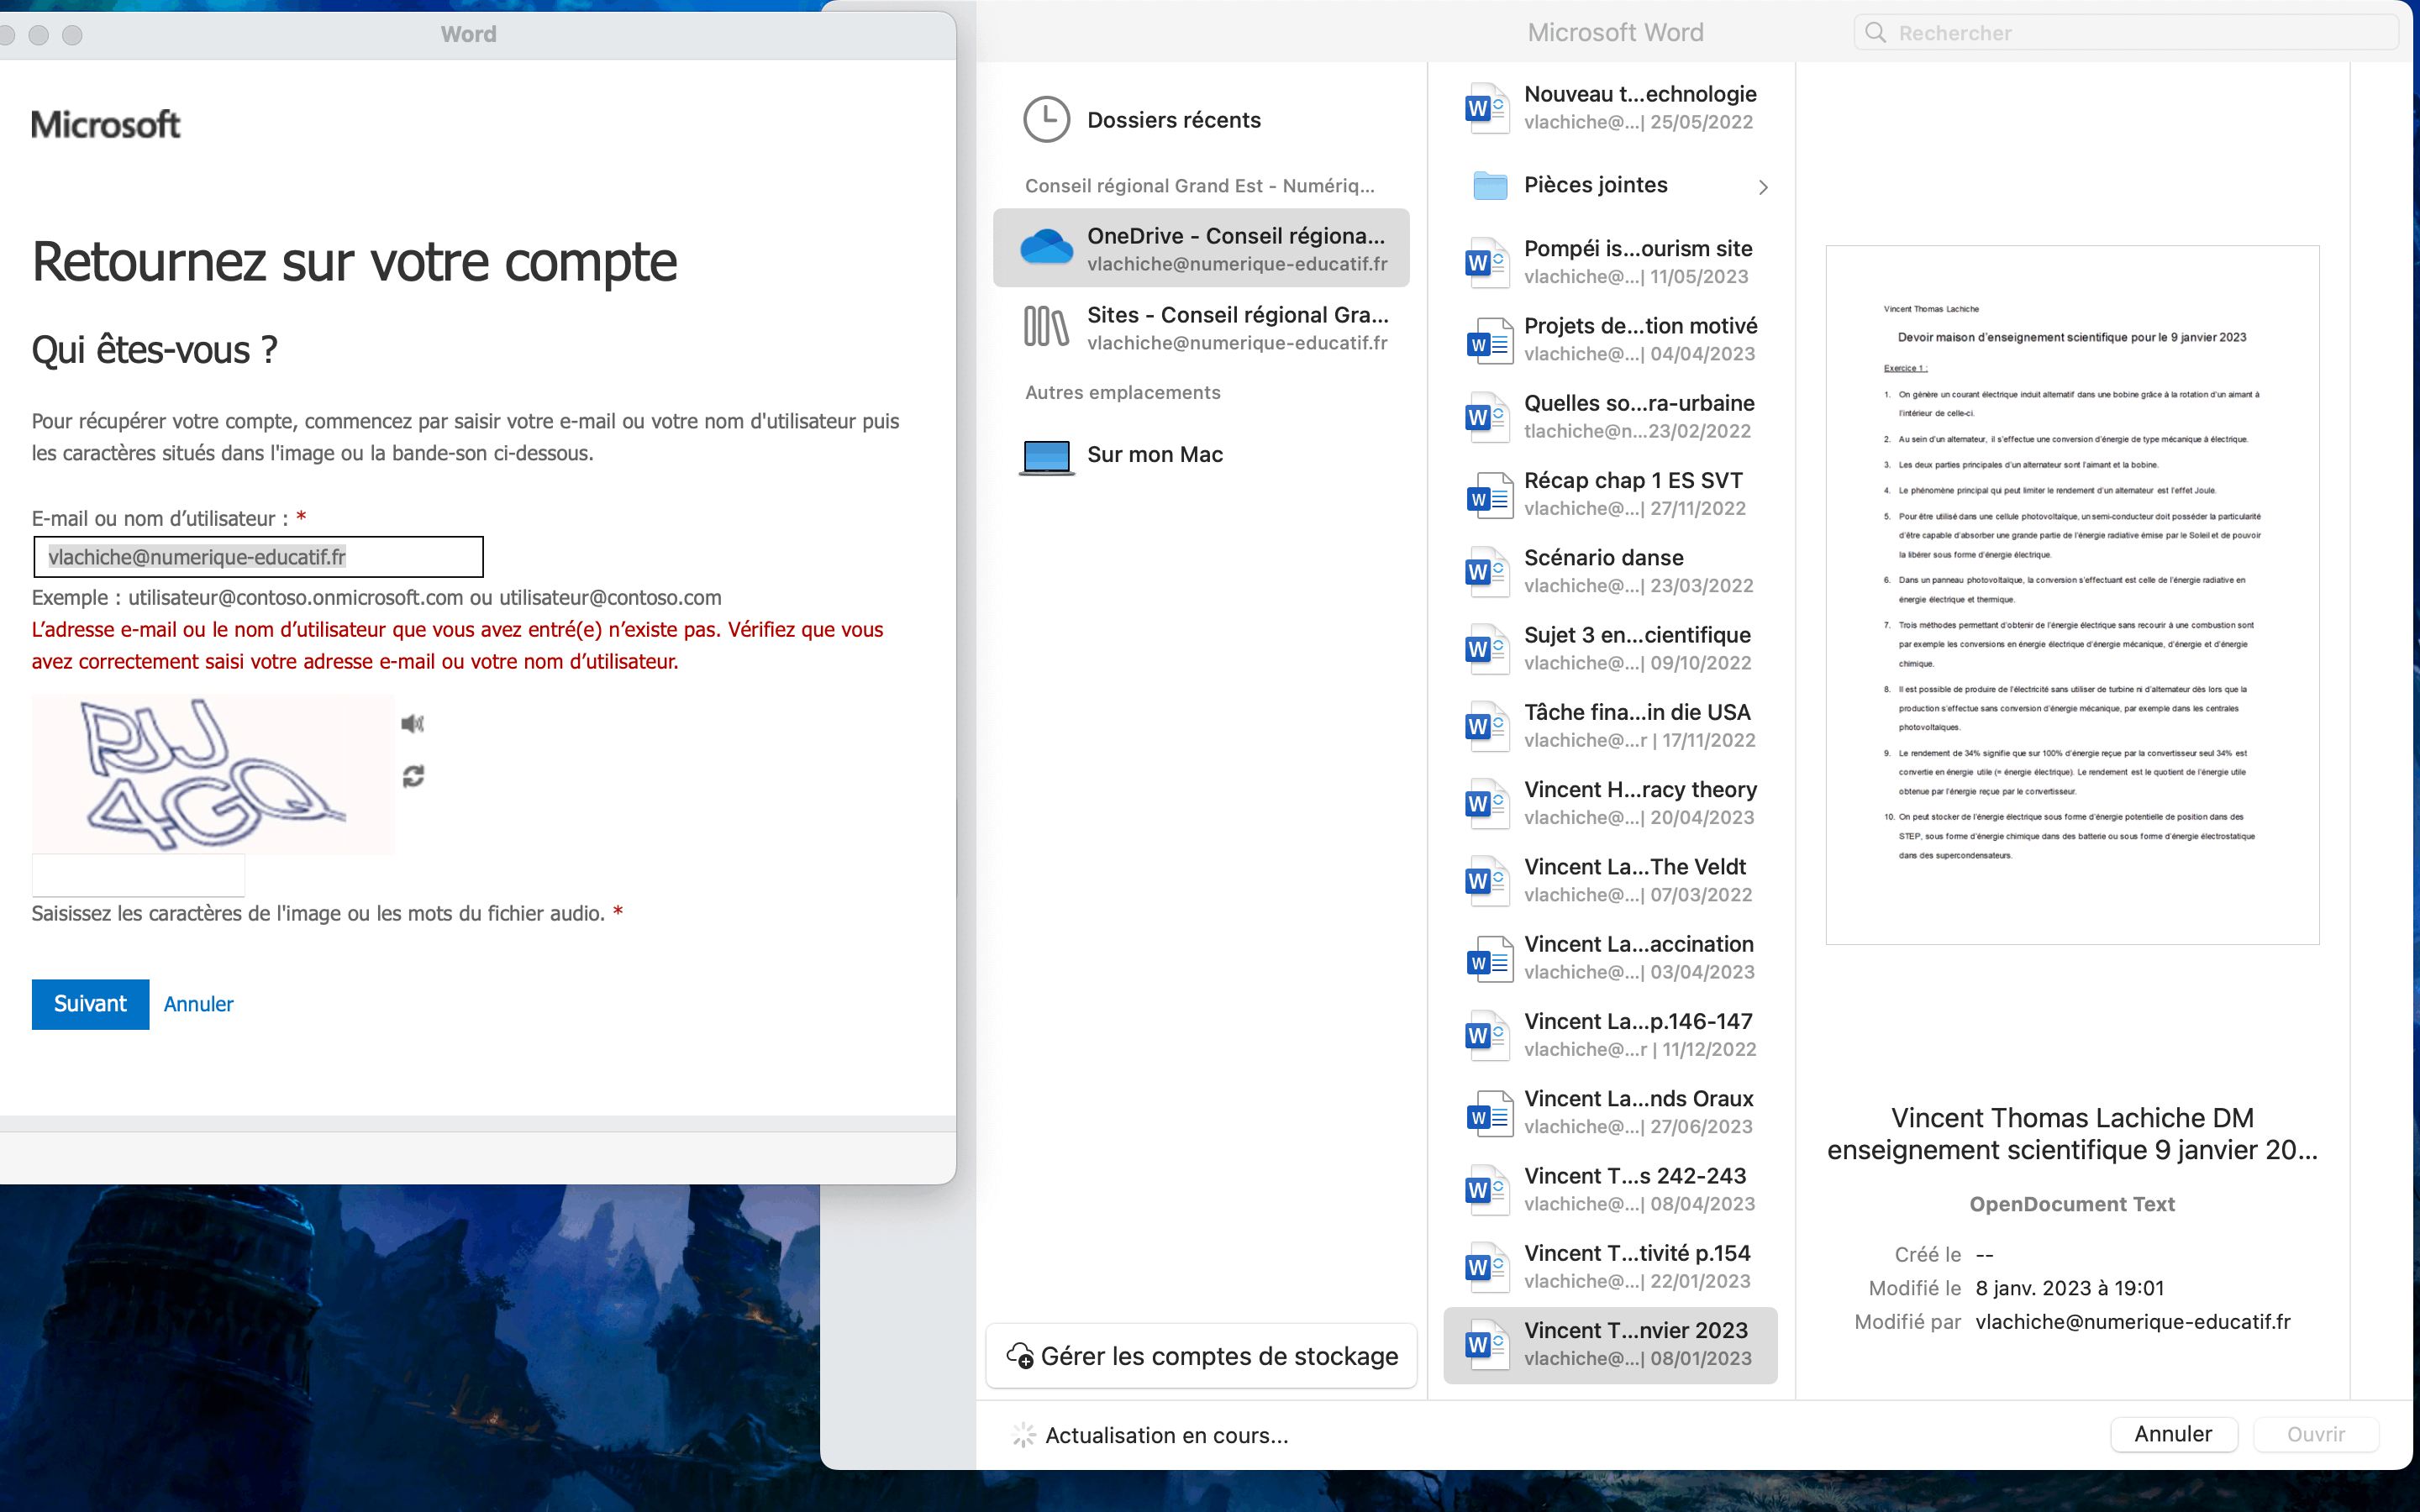Play the audio captcha speaker icon
This screenshot has height=1512, width=2420.
(x=413, y=723)
